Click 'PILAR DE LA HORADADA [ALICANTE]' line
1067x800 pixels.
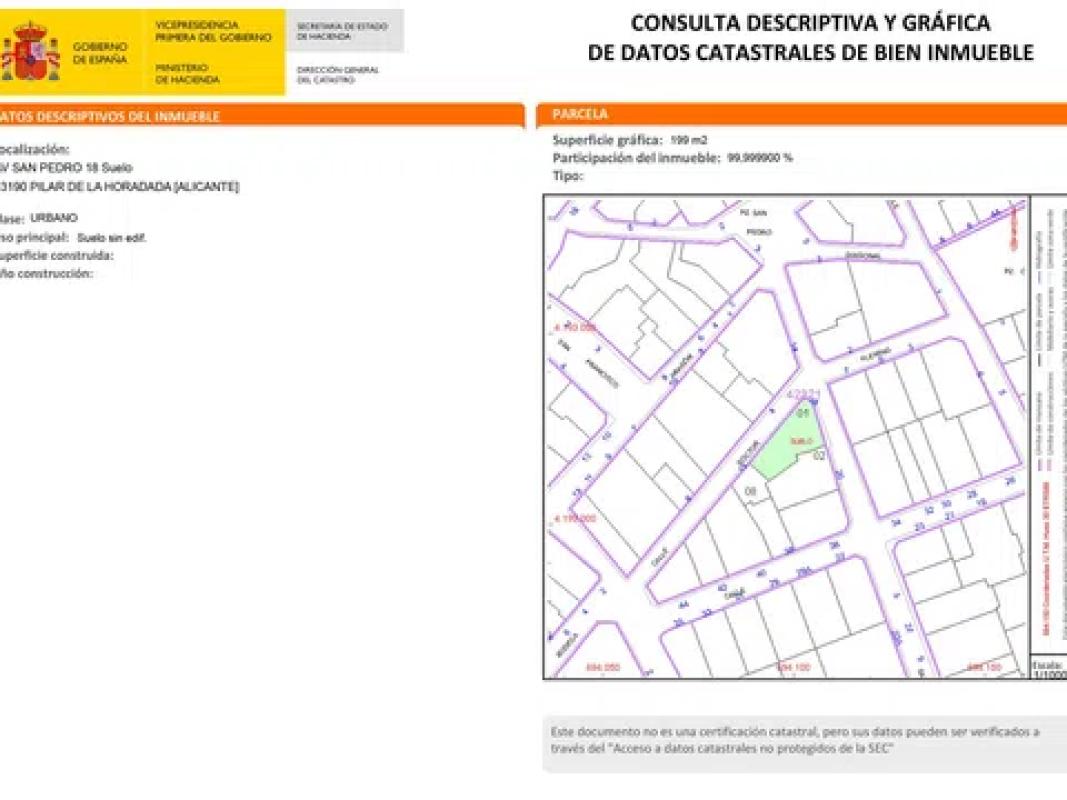[119, 186]
